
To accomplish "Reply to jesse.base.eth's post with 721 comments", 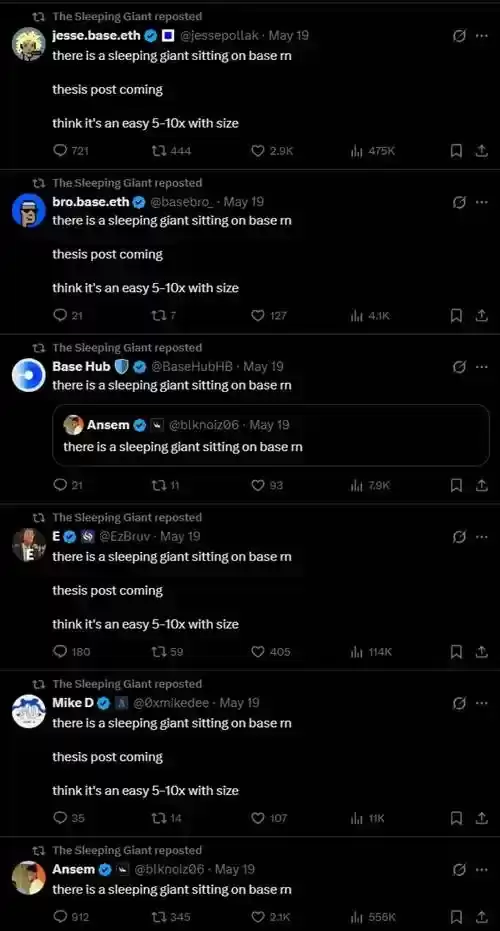I will 71,151.
